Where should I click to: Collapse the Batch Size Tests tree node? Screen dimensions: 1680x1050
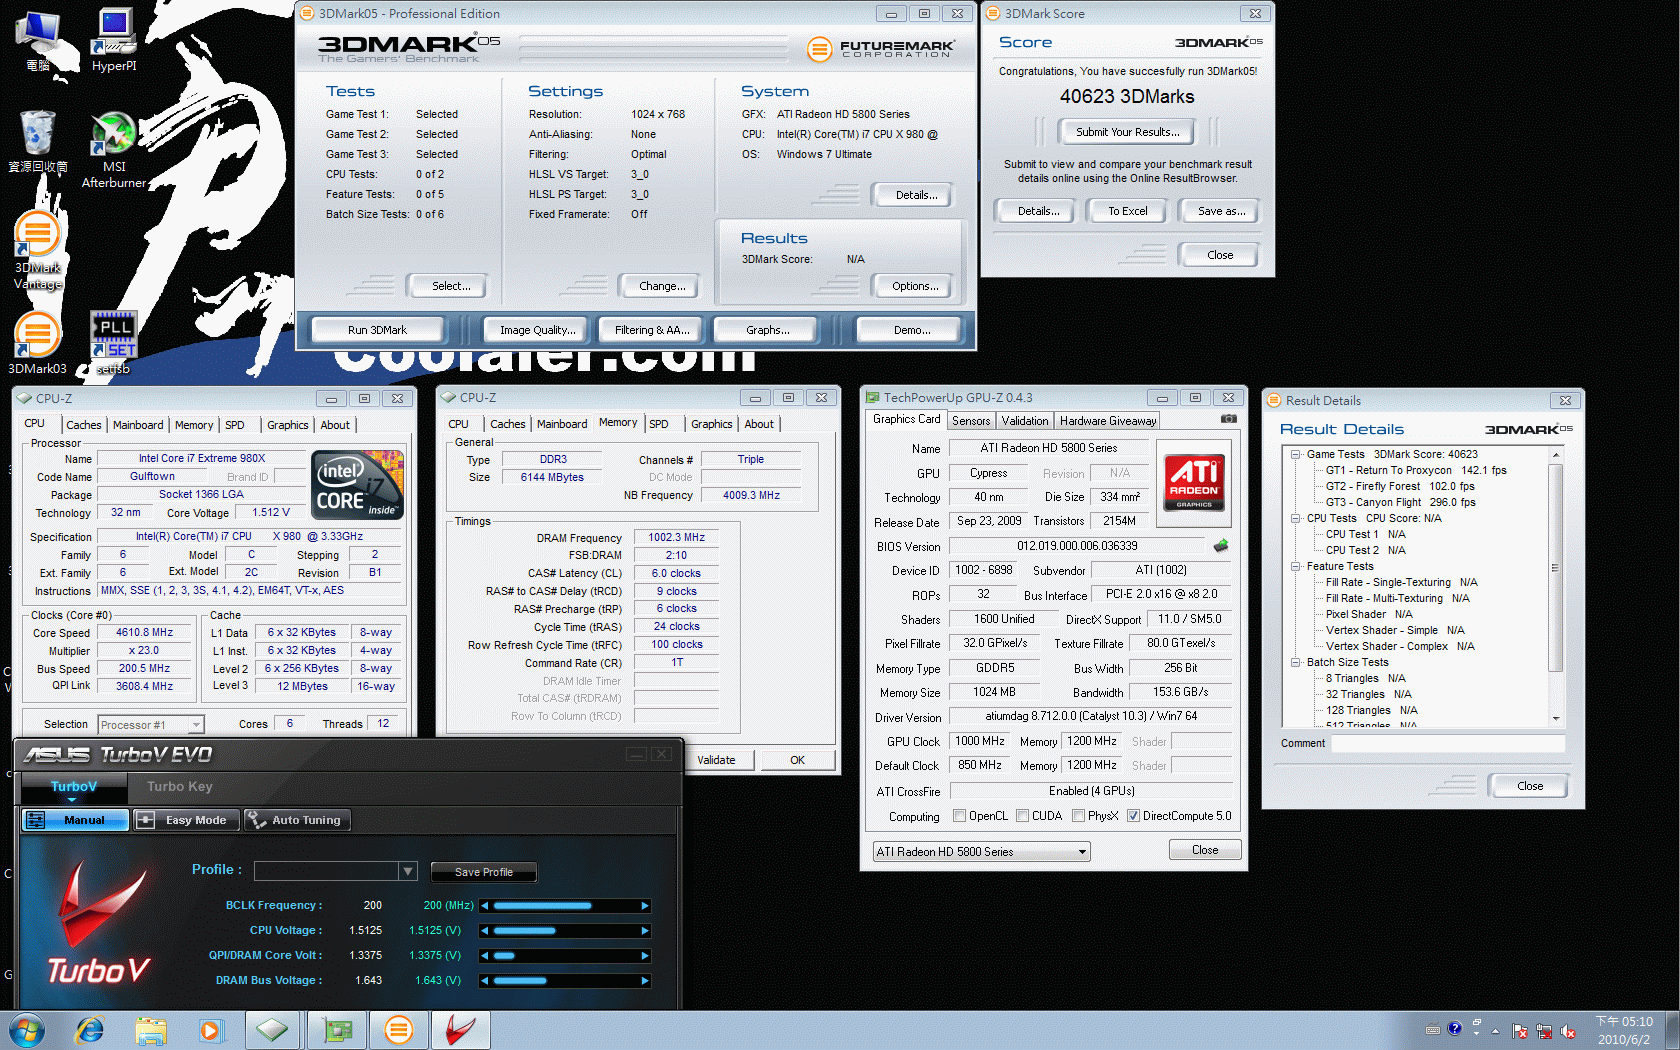[x=1295, y=662]
